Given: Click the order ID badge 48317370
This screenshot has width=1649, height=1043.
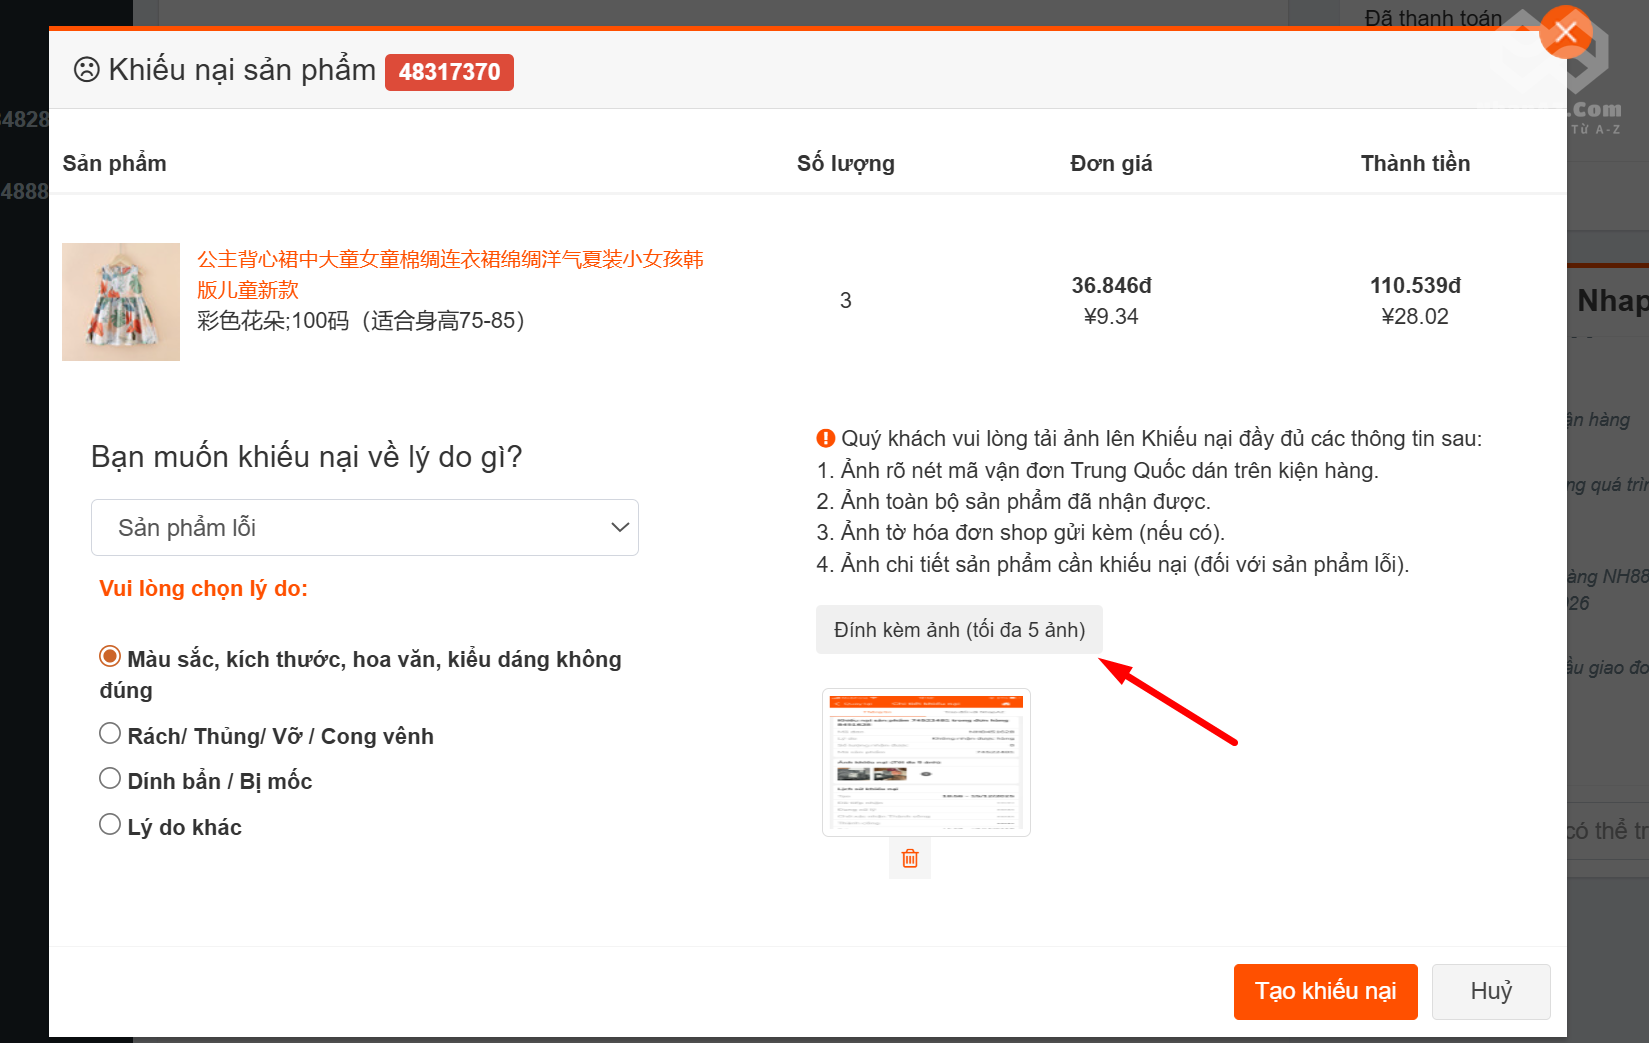Looking at the screenshot, I should [449, 72].
